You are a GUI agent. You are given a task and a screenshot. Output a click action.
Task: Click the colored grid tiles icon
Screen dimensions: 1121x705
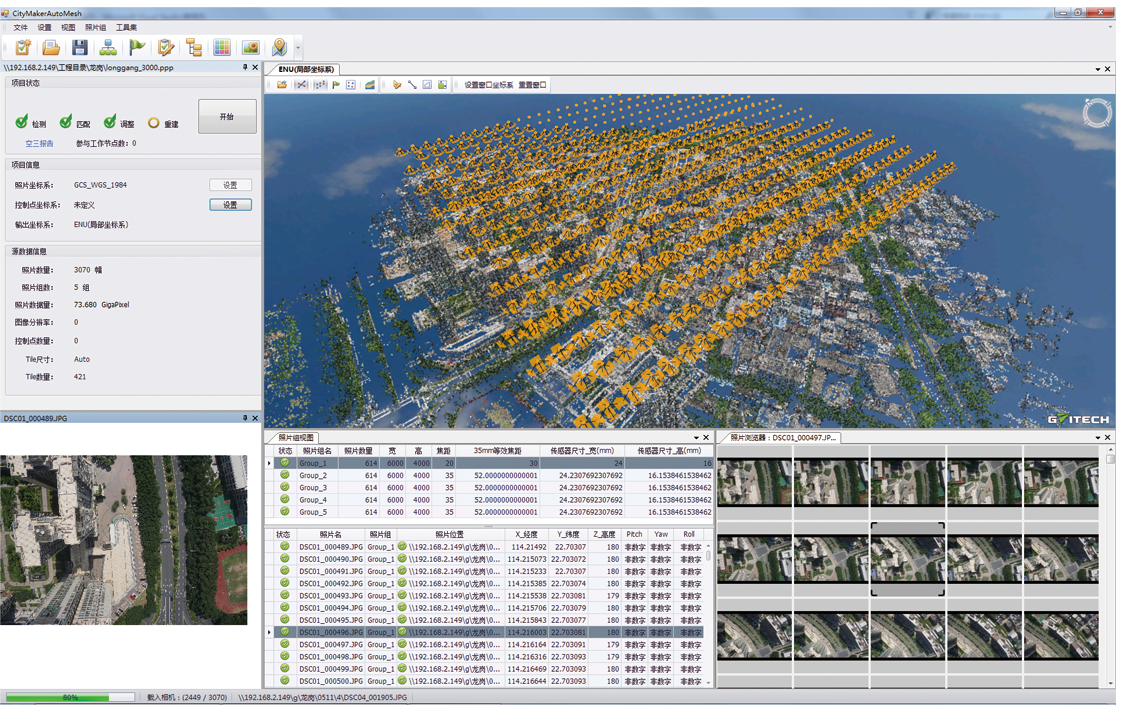[x=222, y=47]
